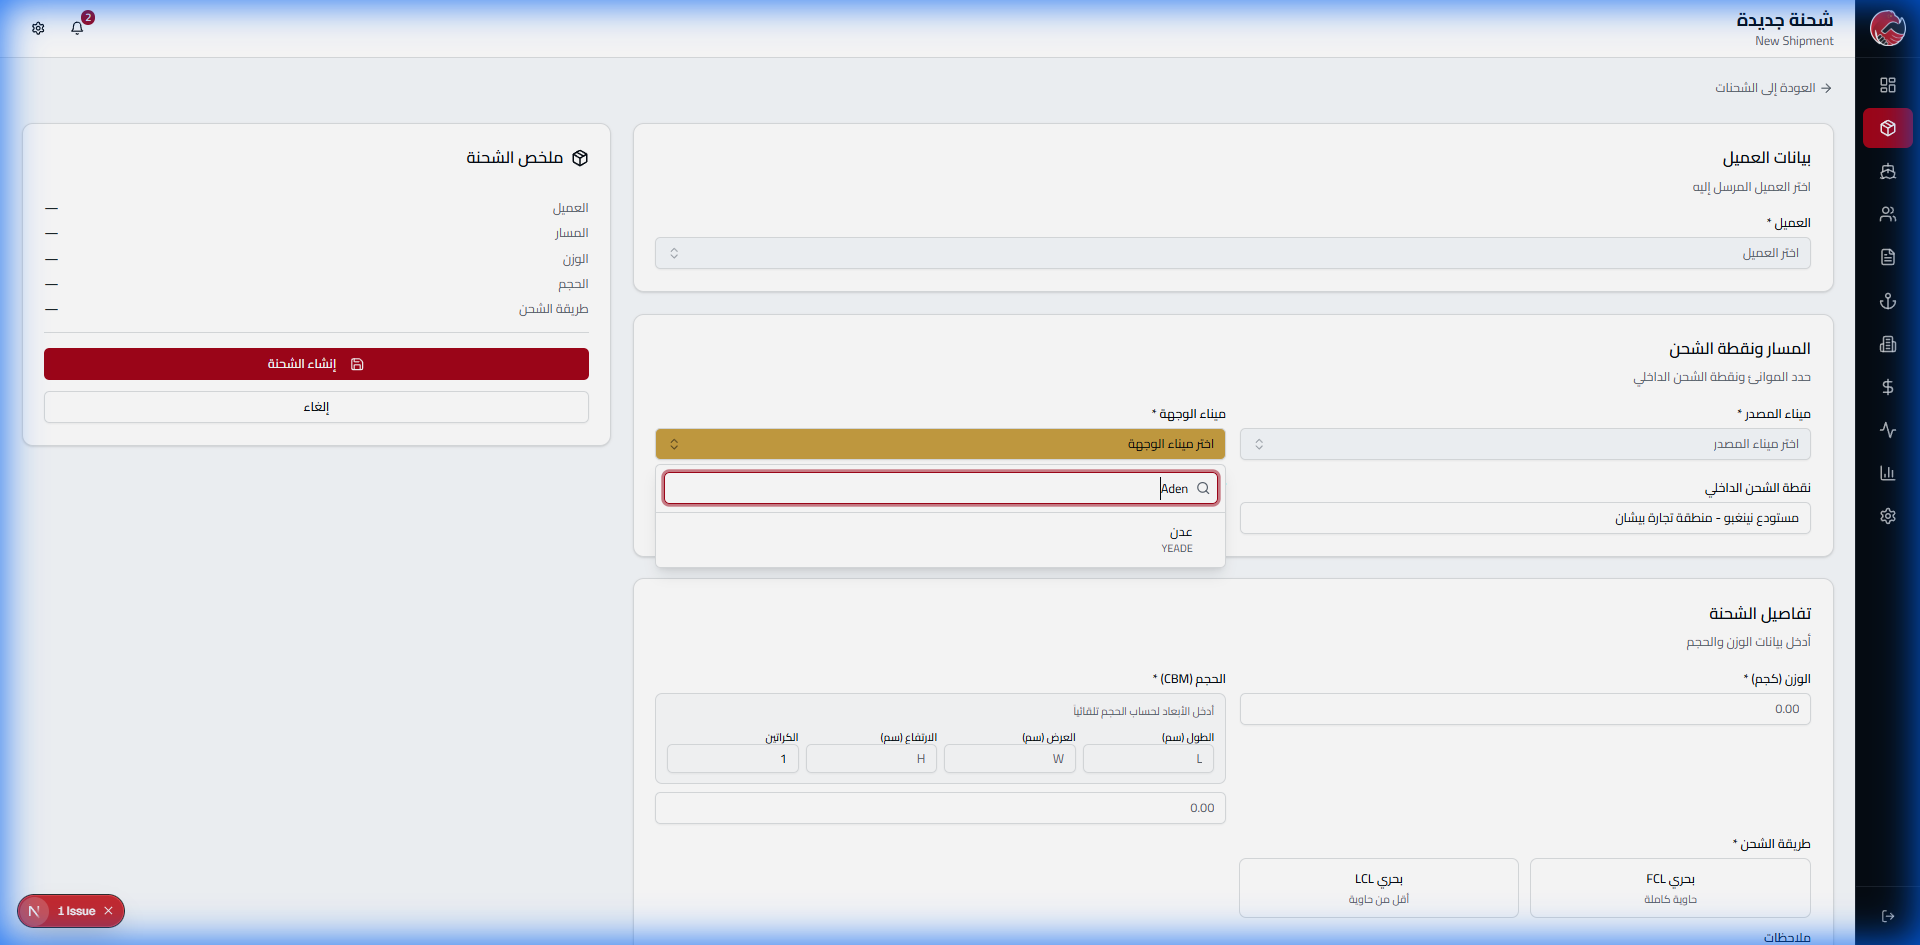Click the ship icon in sidebar

[x=1887, y=172]
